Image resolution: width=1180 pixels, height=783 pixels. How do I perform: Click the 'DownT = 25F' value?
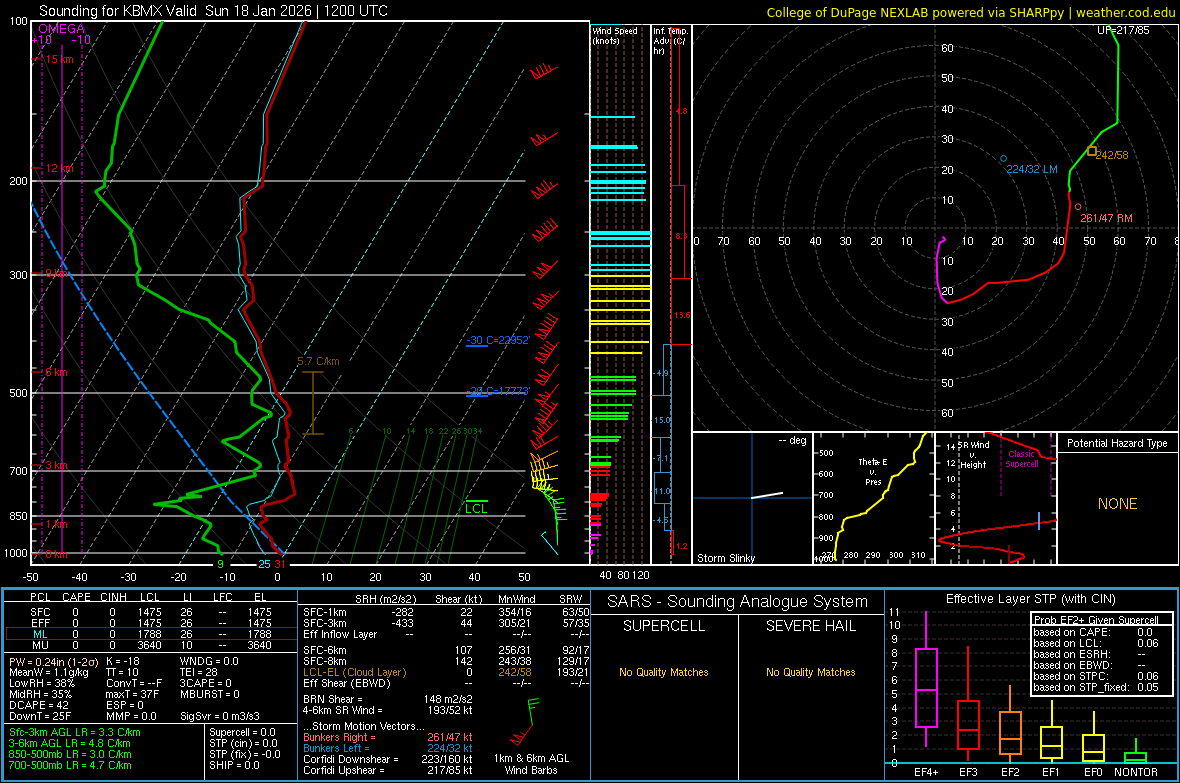[x=41, y=716]
